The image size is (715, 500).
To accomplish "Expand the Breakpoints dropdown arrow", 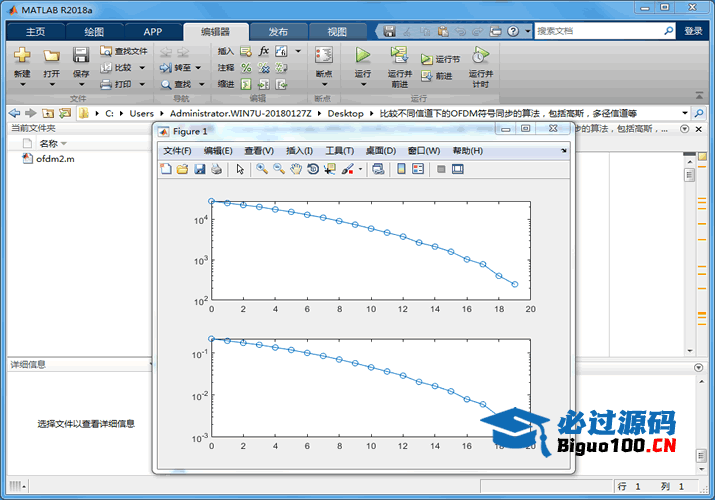I will pos(324,84).
